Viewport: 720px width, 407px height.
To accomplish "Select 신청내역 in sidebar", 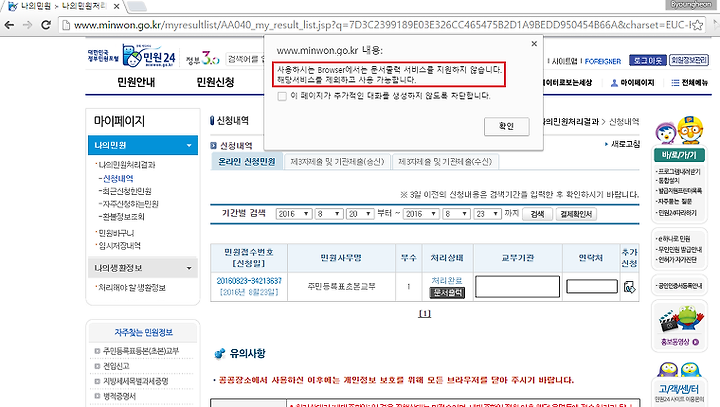I will click(x=118, y=178).
